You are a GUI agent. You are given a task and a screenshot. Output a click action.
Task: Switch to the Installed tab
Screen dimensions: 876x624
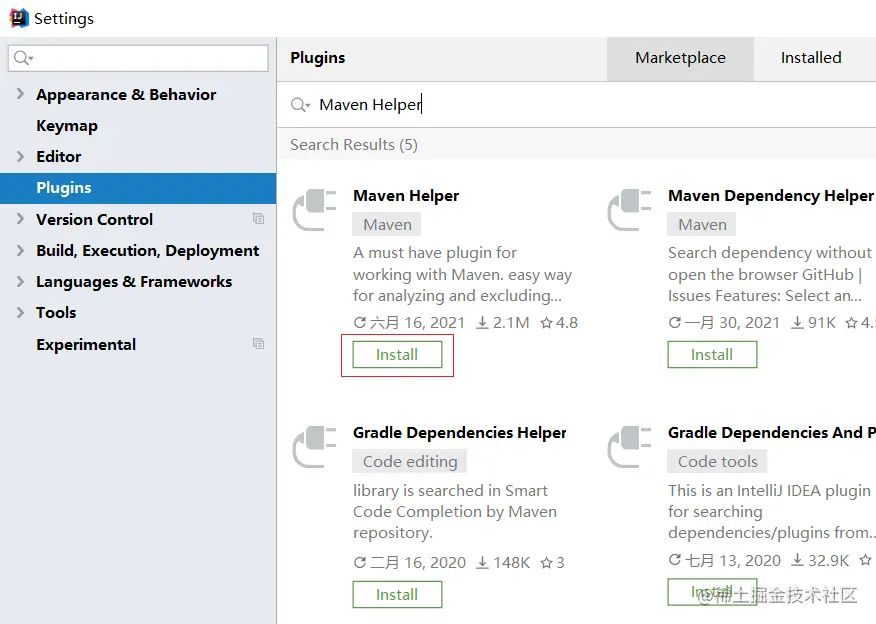811,58
